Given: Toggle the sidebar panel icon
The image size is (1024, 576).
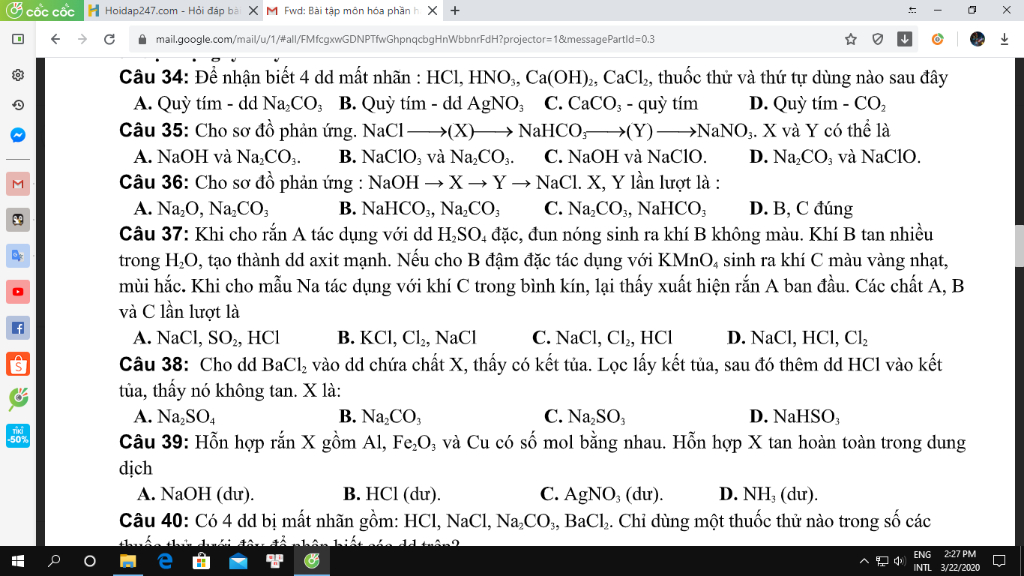Looking at the screenshot, I should pos(18,39).
